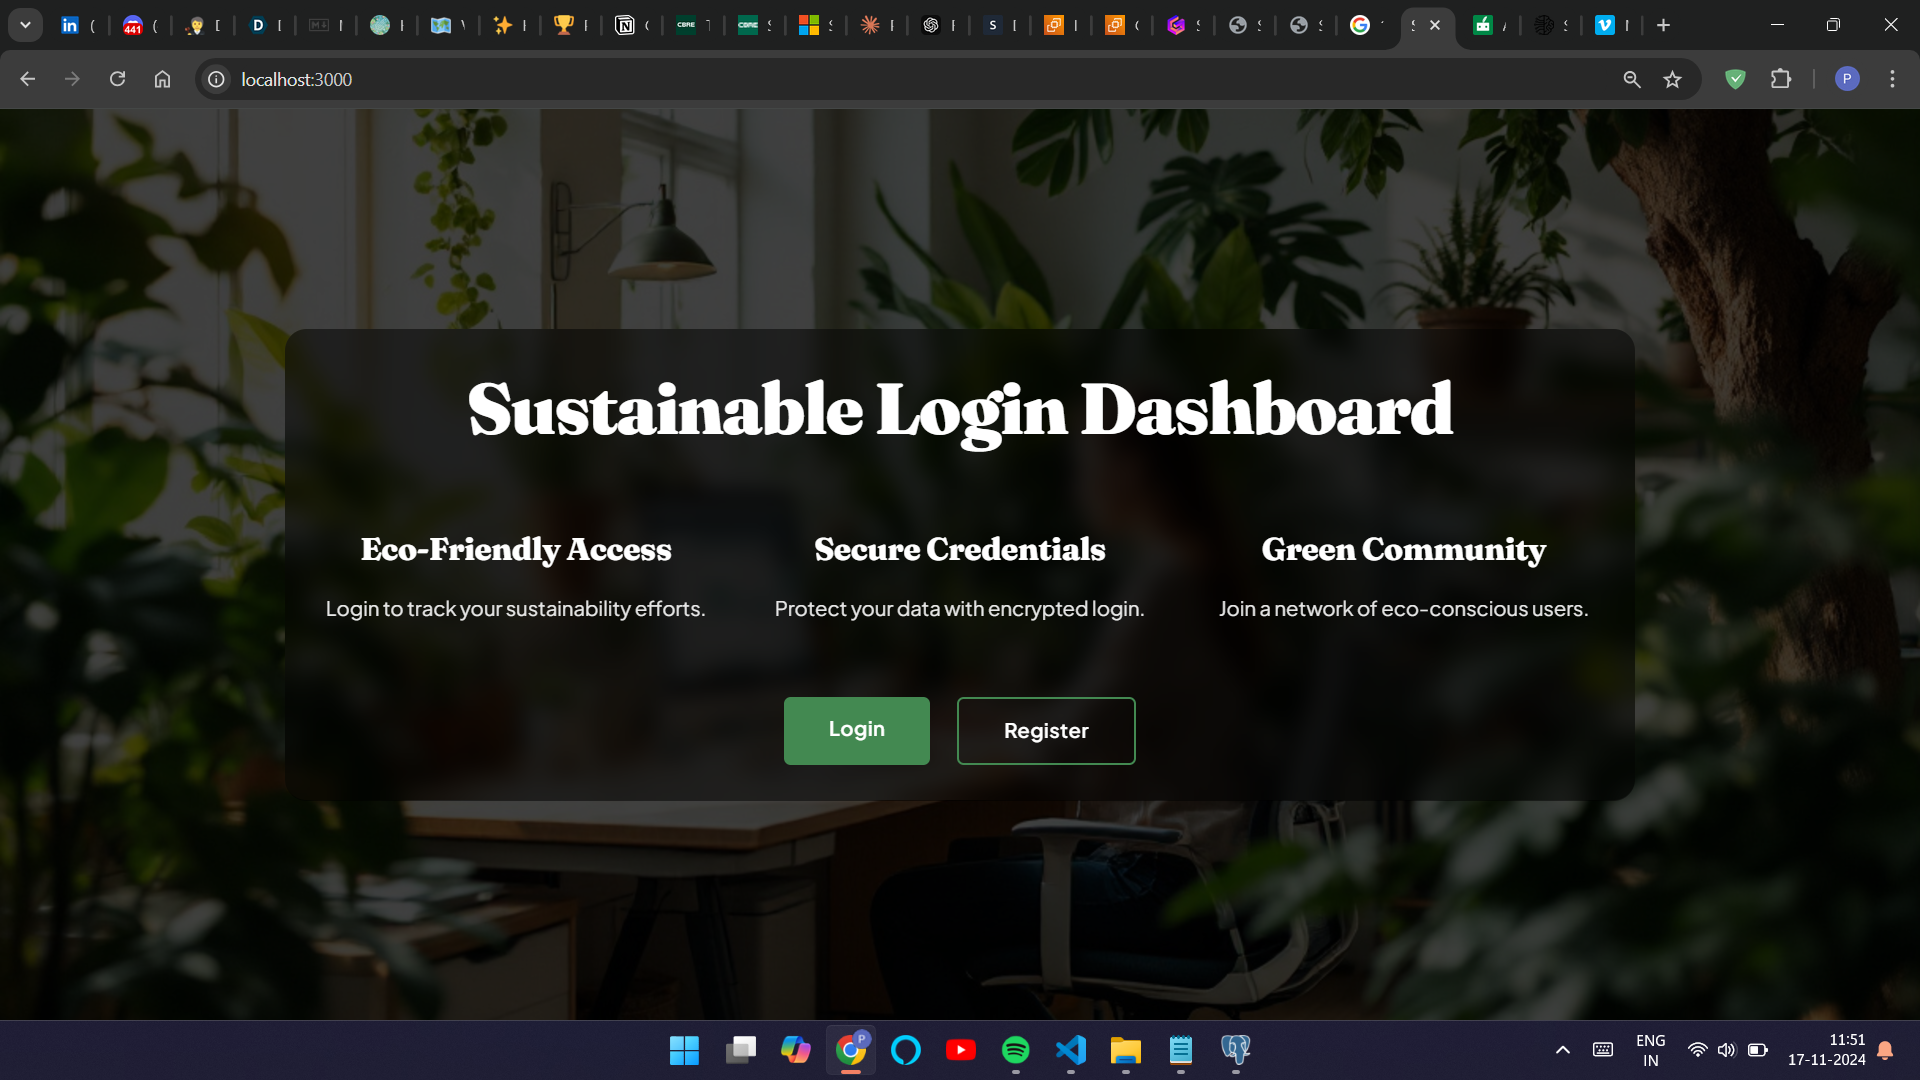This screenshot has width=1920, height=1080.
Task: Open the extensions puzzle icon
Action: pos(1783,79)
